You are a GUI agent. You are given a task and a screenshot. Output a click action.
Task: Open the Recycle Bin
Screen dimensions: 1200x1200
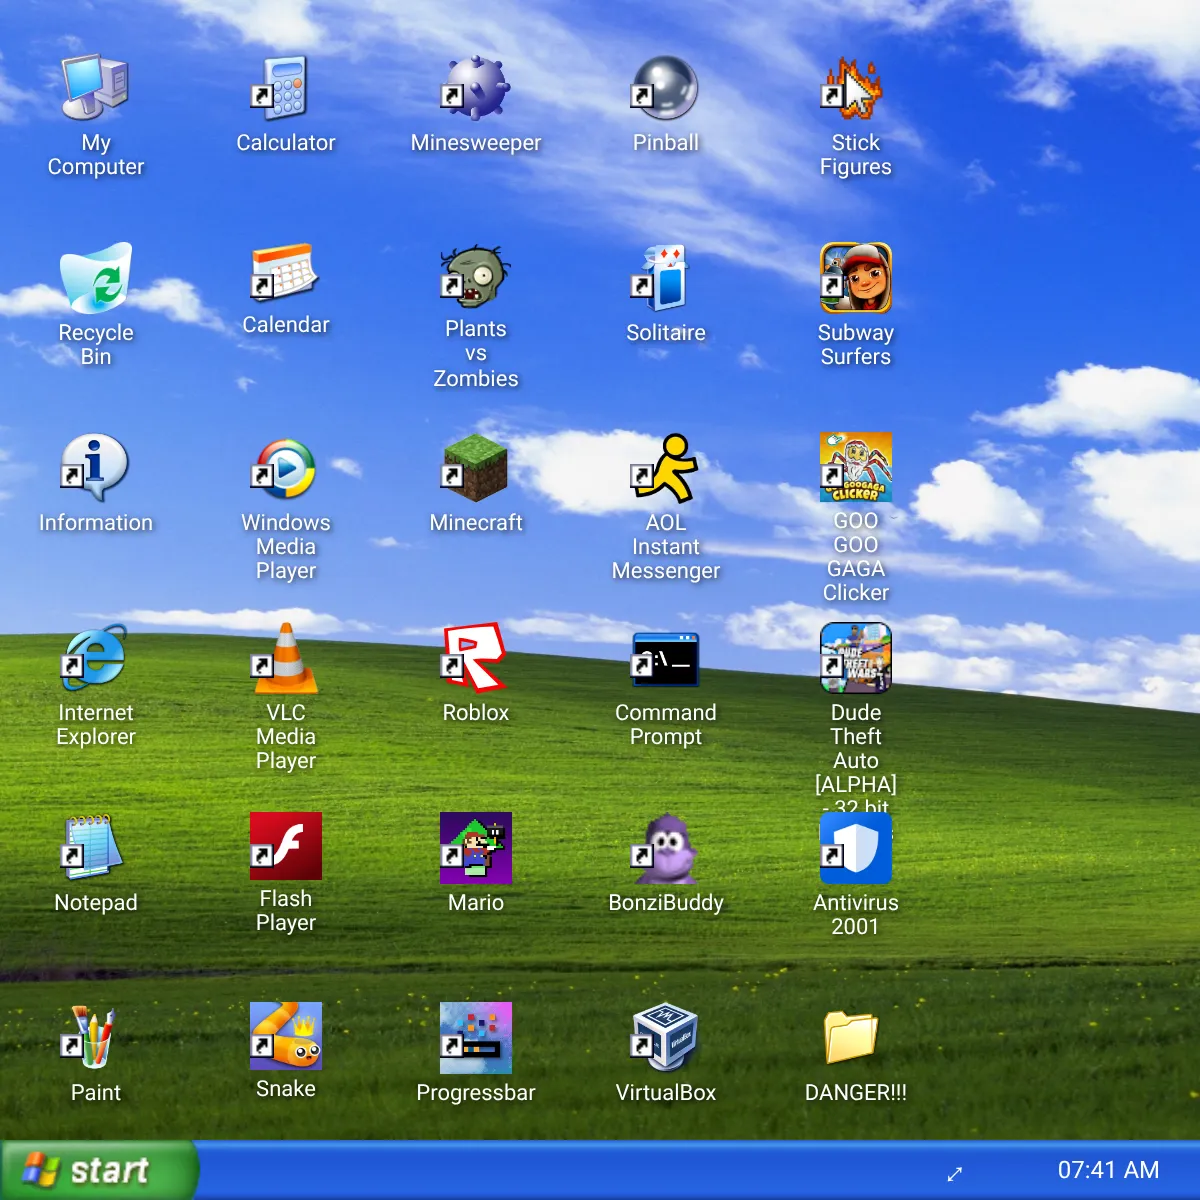pos(96,278)
